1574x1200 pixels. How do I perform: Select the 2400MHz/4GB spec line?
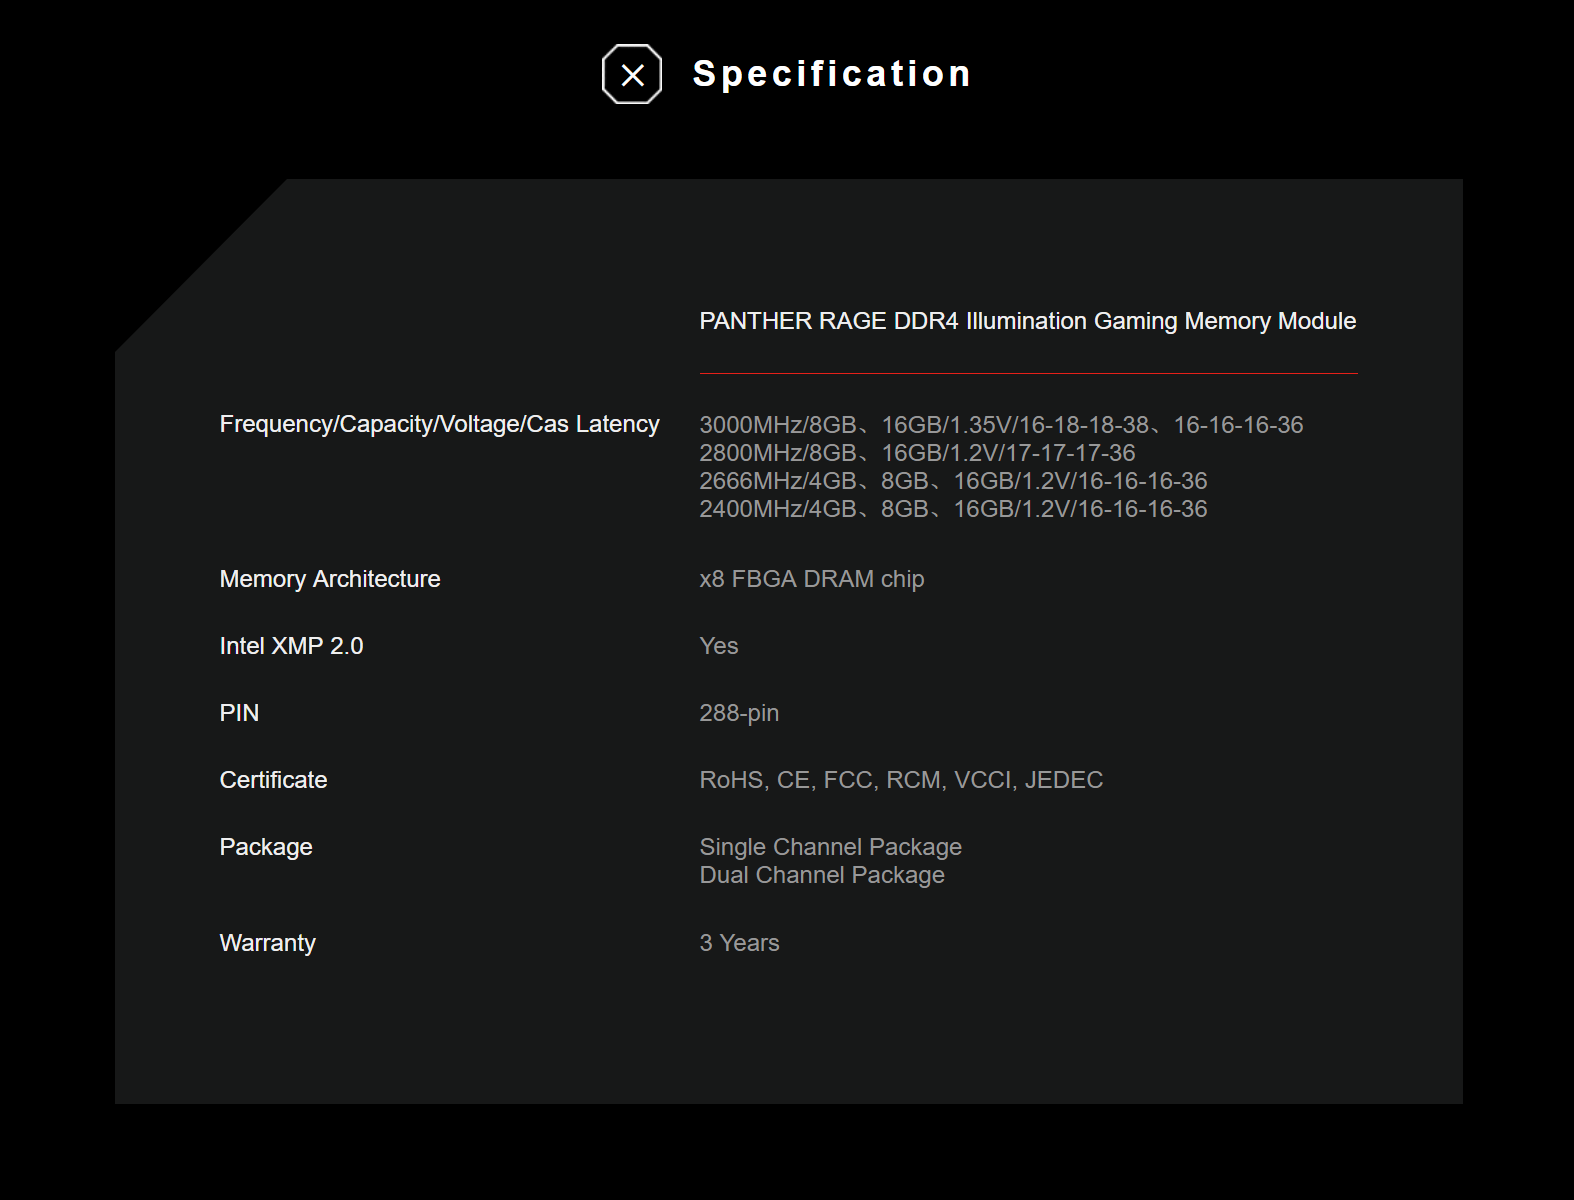point(954,509)
